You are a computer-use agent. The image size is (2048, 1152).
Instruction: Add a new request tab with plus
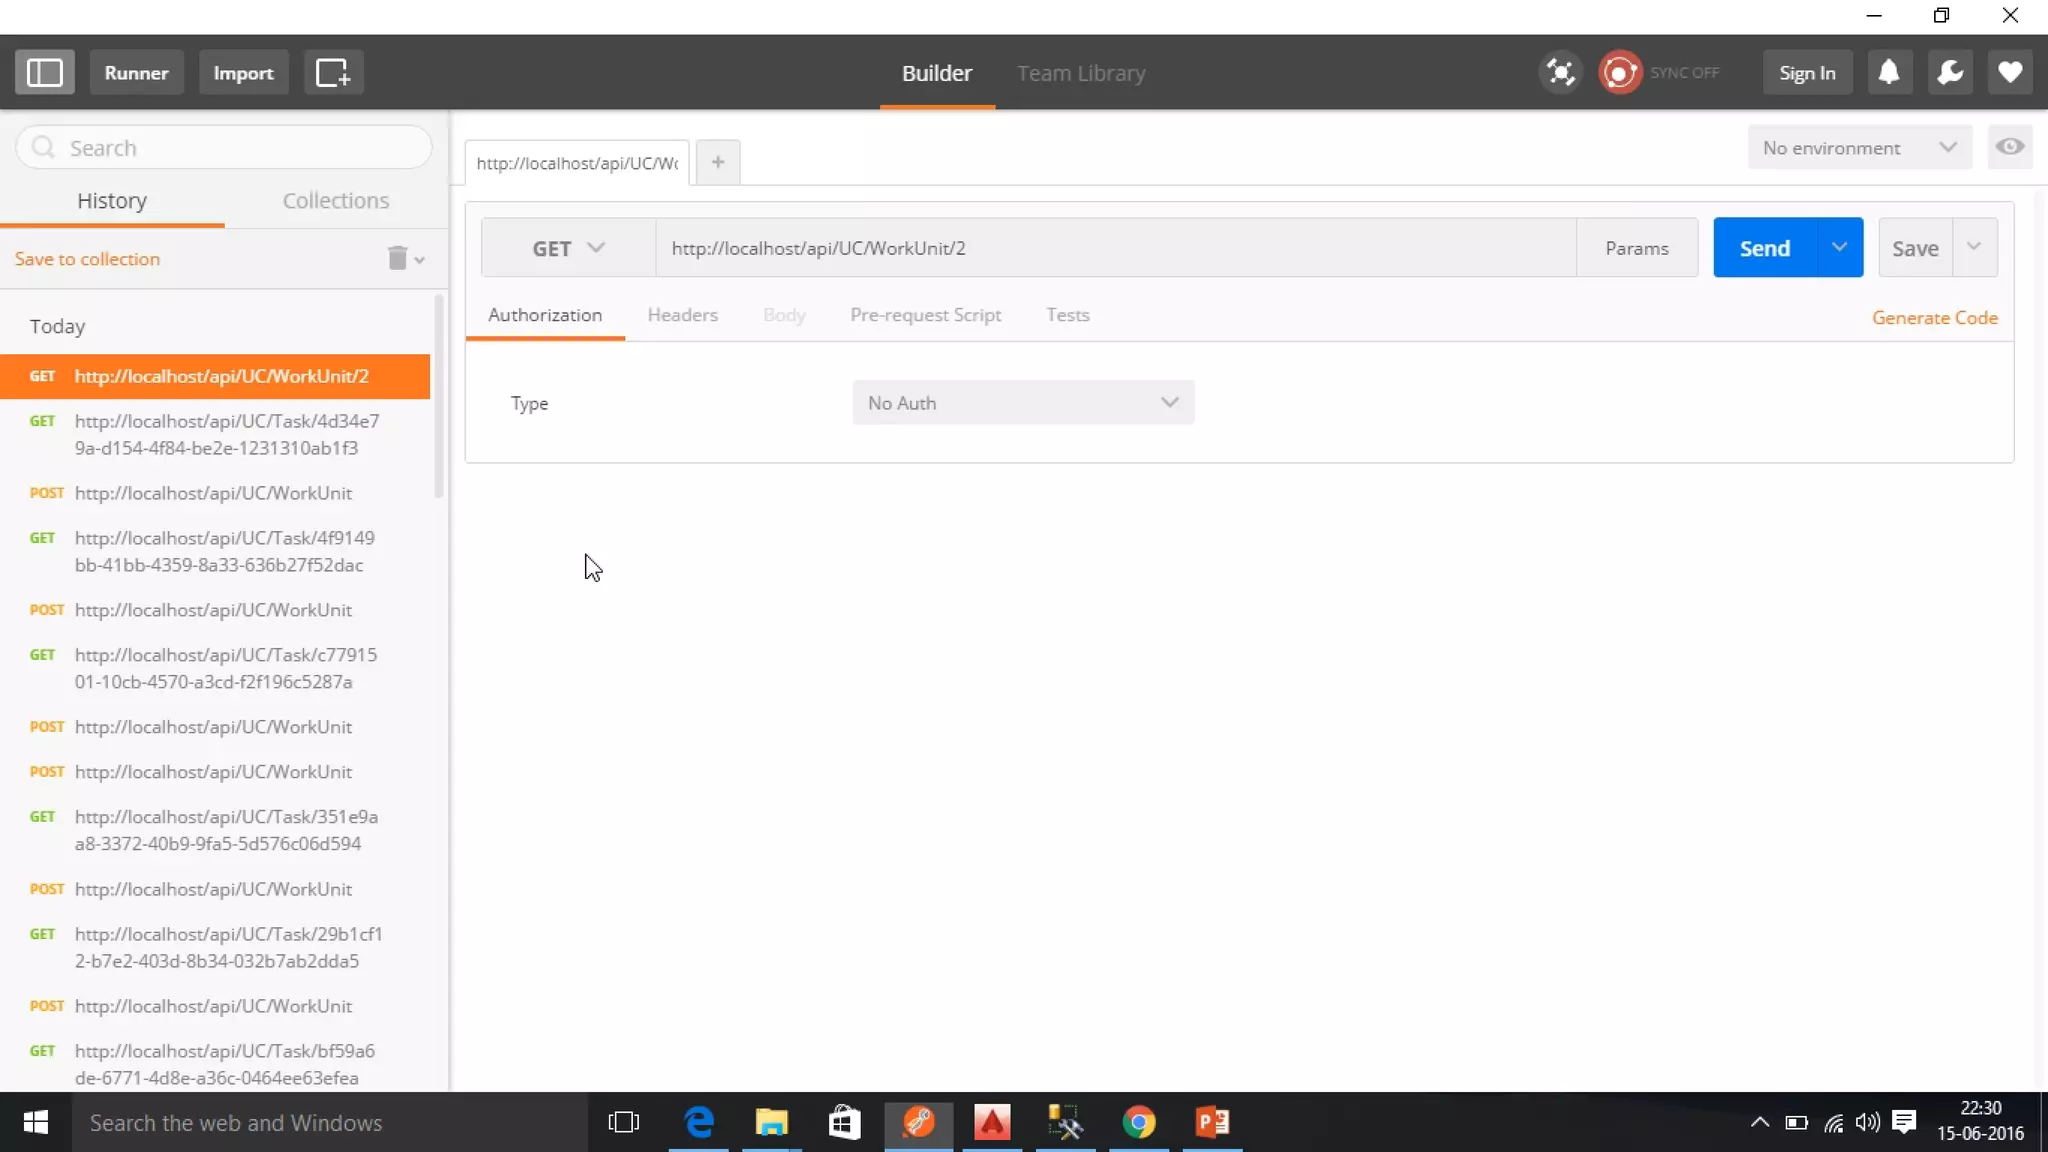point(717,162)
